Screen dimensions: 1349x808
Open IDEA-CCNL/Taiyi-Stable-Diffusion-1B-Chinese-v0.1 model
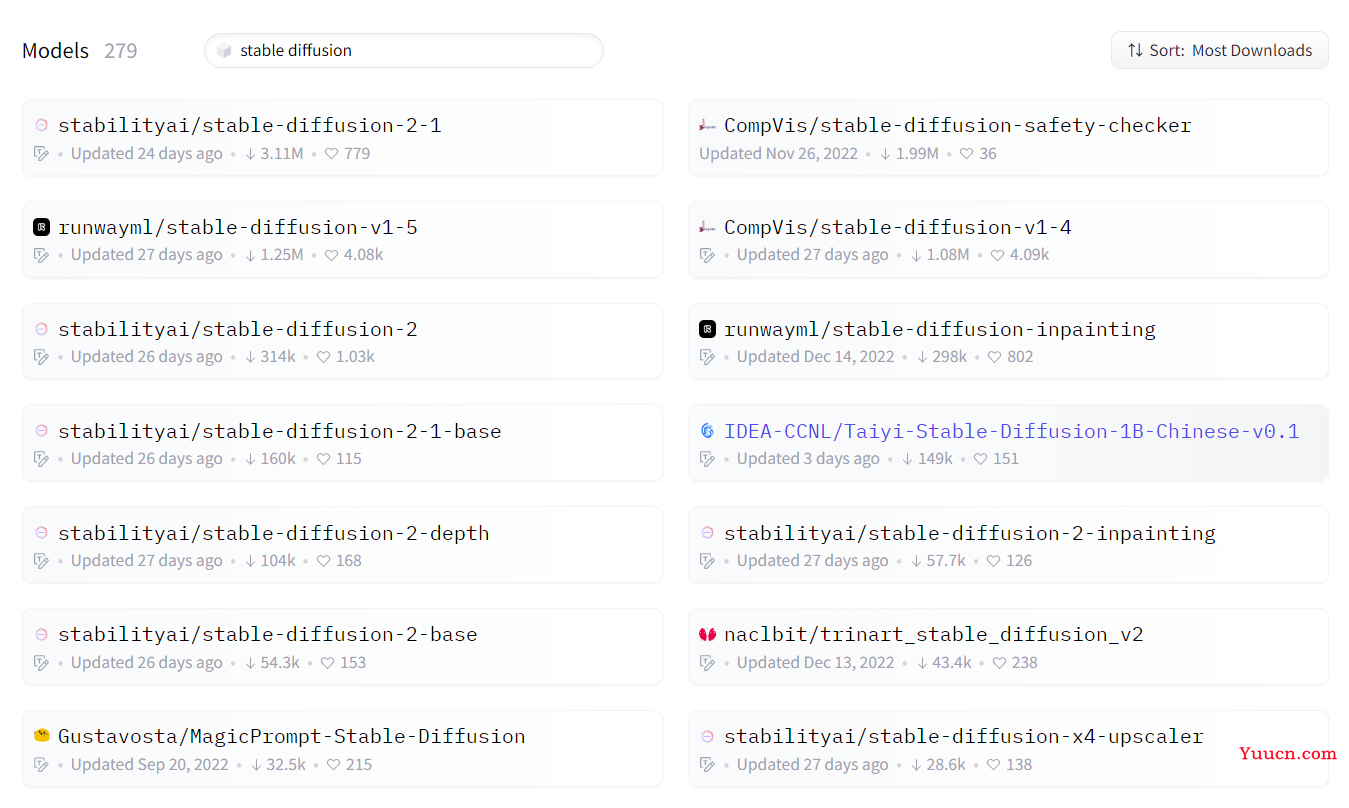[1008, 443]
